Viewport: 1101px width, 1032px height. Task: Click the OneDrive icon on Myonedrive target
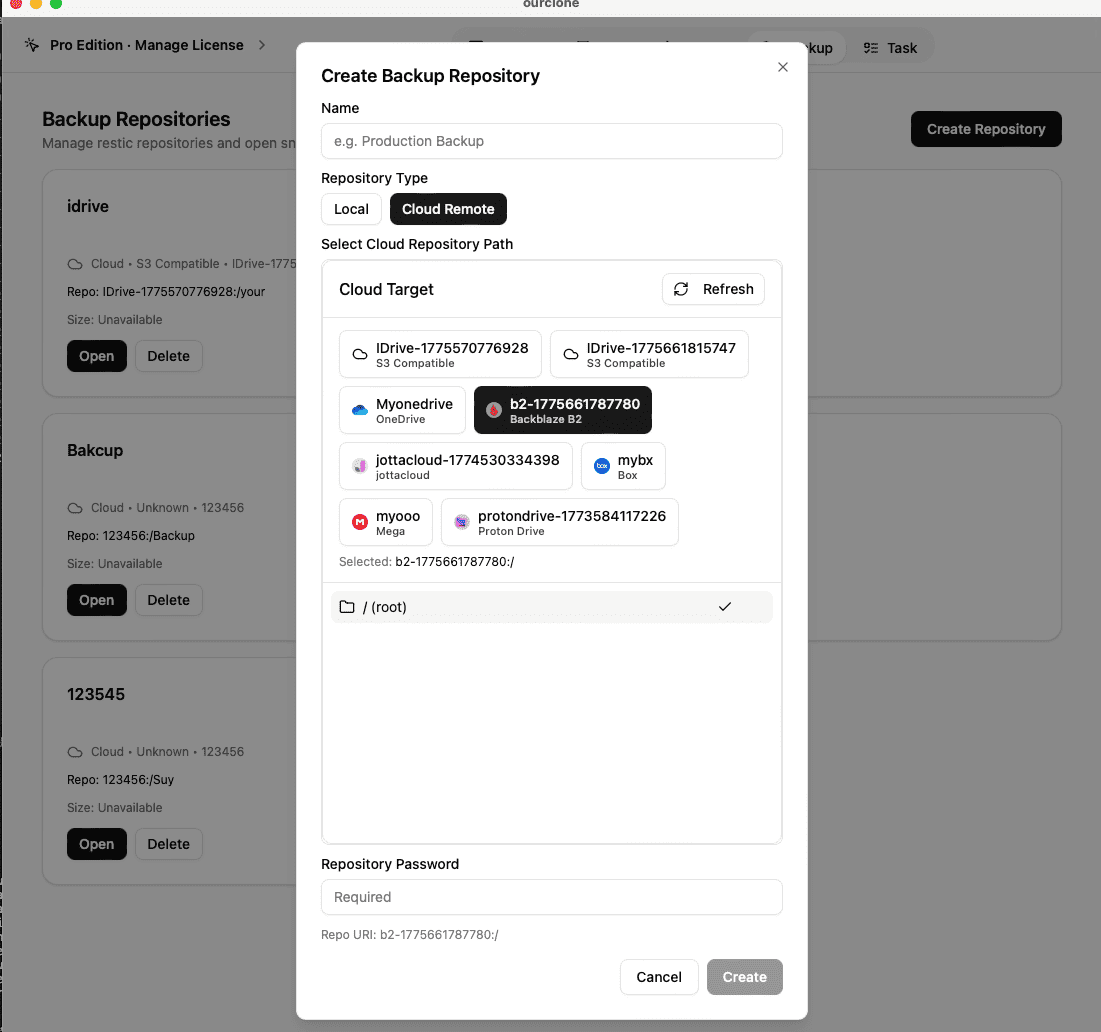click(x=359, y=410)
